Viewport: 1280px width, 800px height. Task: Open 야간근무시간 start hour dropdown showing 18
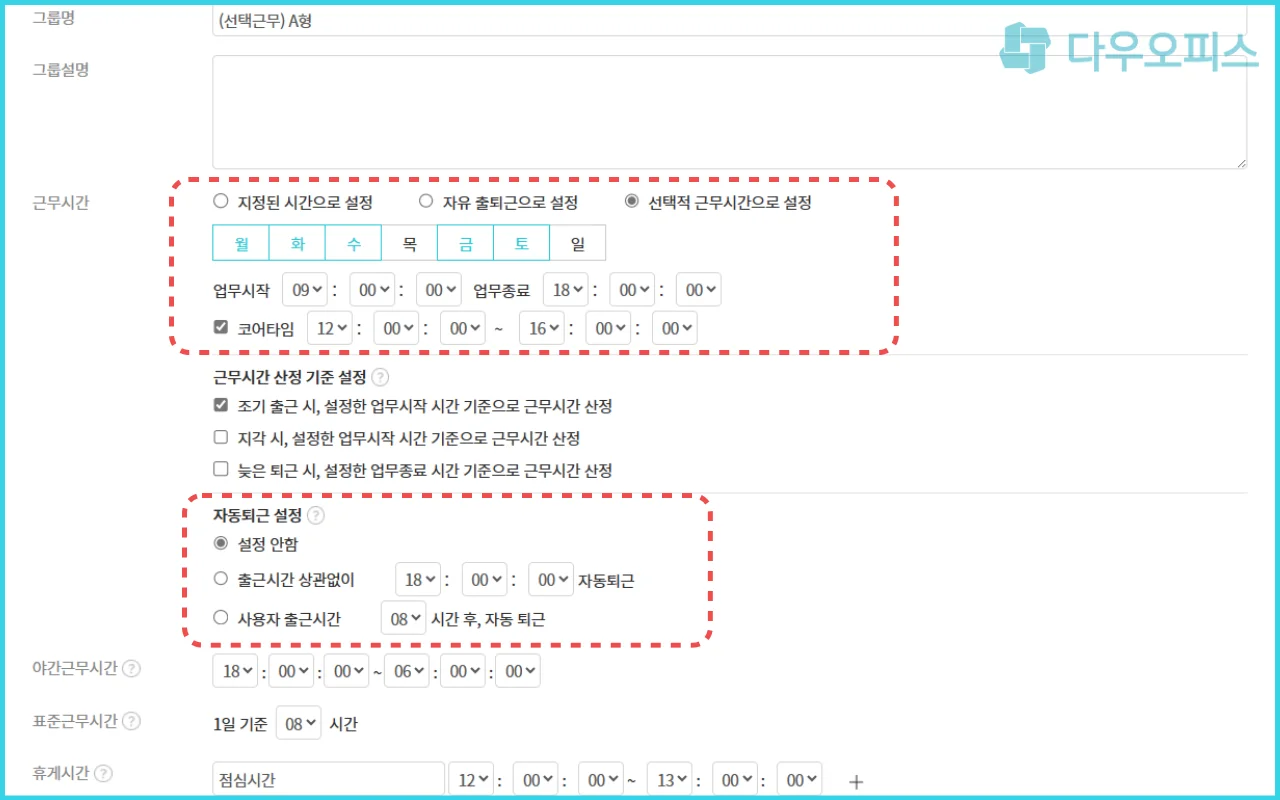tap(236, 671)
